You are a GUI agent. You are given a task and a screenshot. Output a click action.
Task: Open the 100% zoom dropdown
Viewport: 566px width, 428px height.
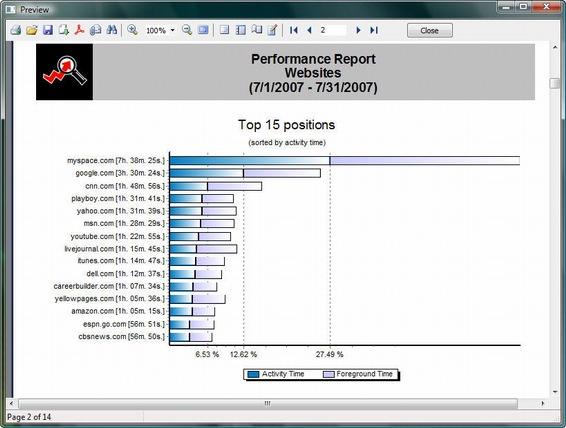pos(173,30)
